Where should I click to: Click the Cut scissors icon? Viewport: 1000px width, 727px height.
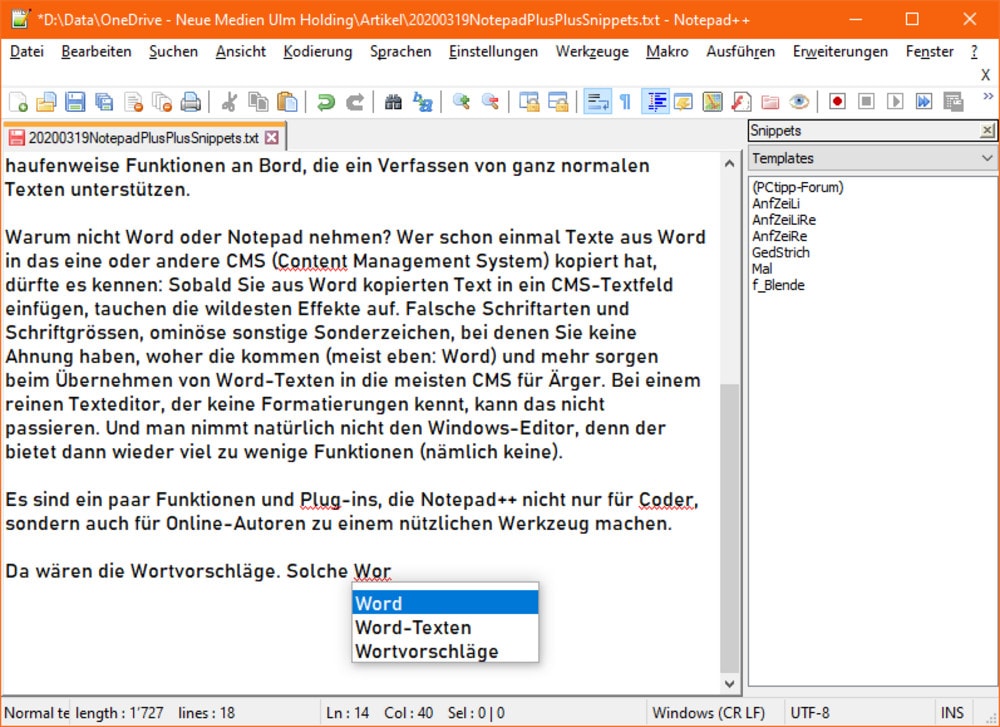coord(229,101)
